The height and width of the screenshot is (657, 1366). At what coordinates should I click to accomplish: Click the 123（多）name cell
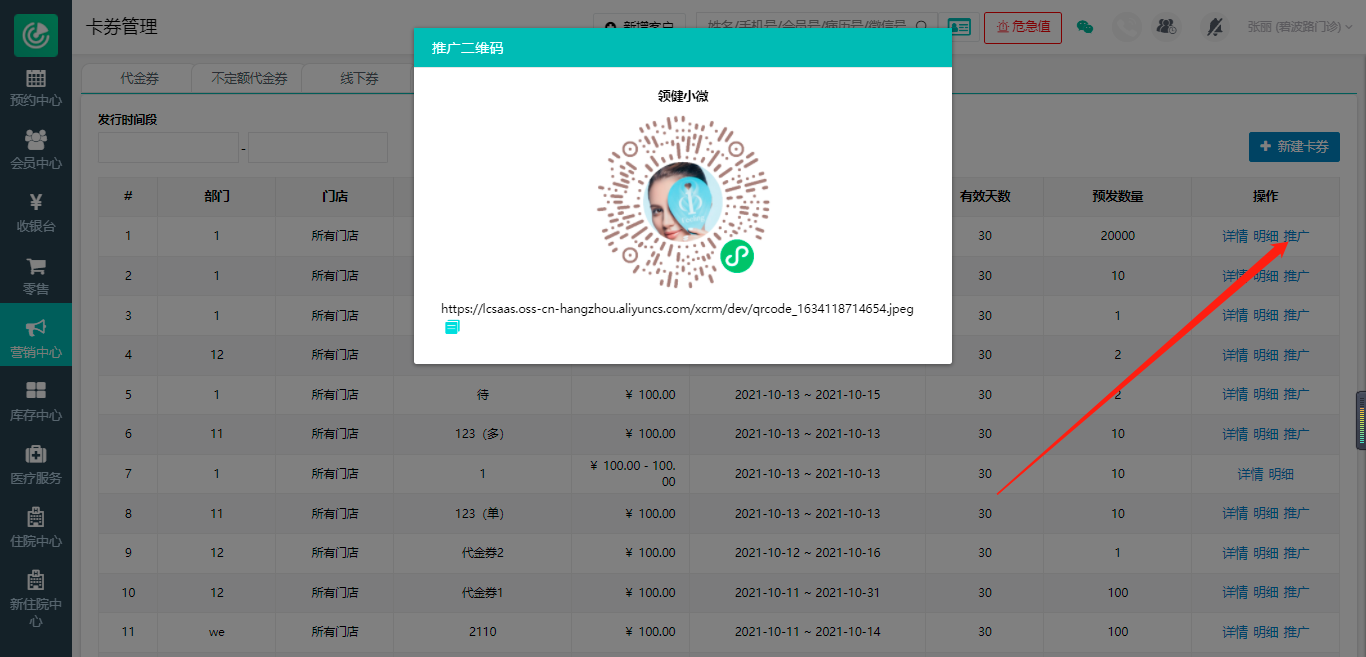point(482,434)
